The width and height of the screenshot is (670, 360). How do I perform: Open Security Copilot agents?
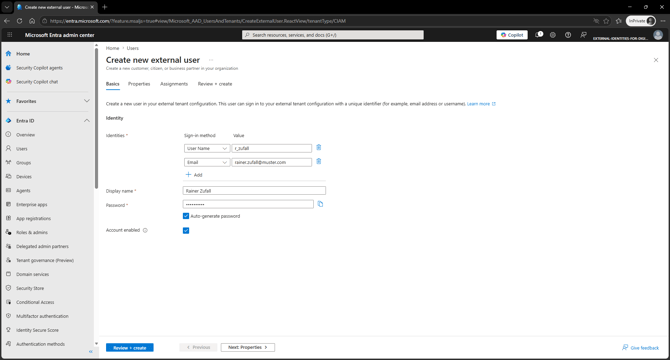(x=39, y=68)
